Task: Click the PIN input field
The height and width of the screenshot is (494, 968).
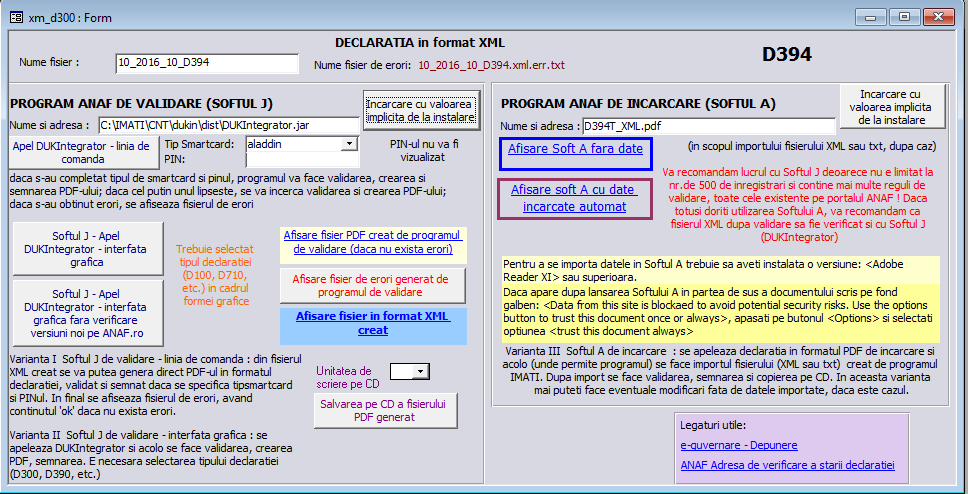Action: coord(302,160)
